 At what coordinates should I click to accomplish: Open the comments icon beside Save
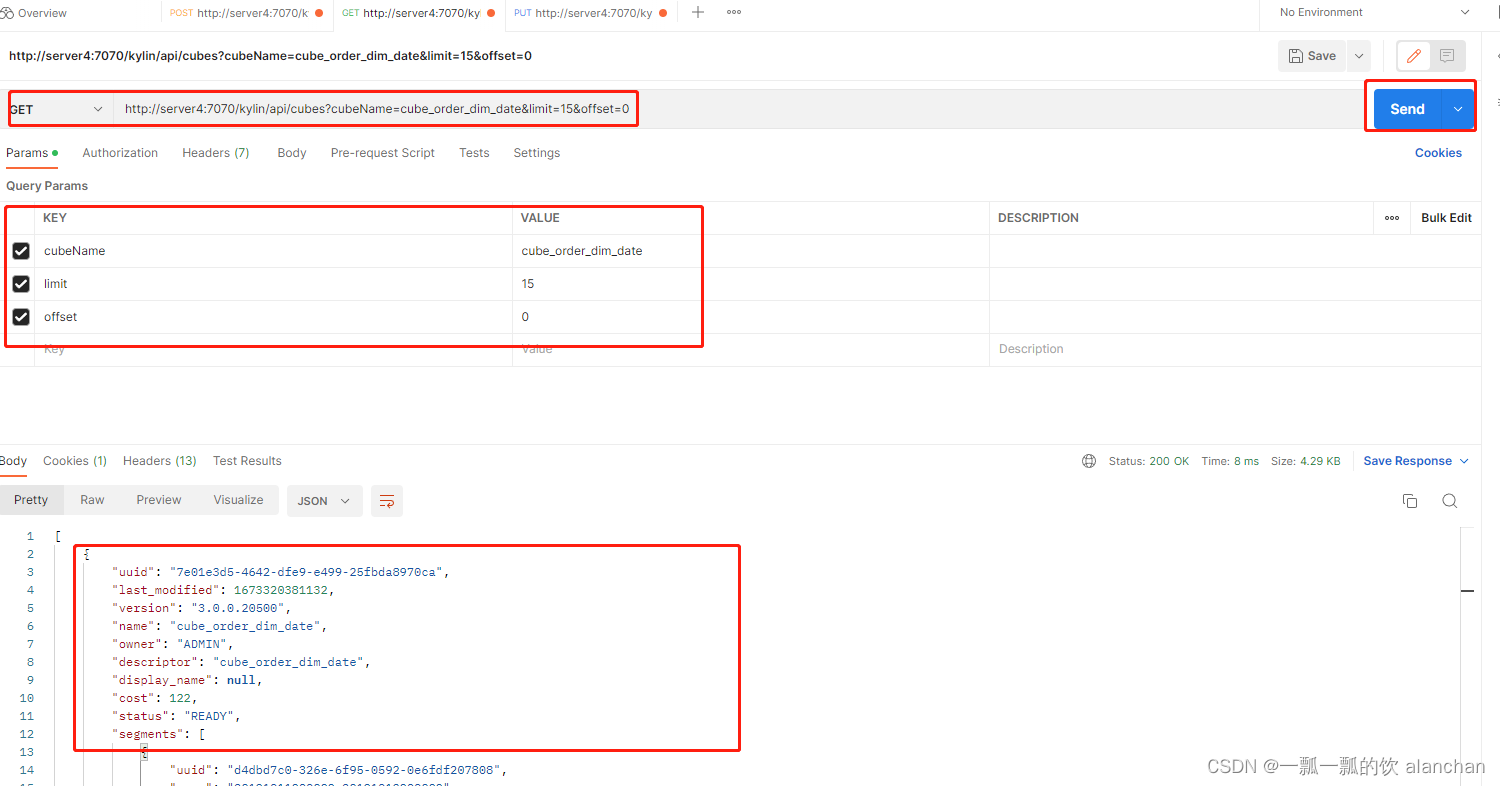click(x=1447, y=56)
